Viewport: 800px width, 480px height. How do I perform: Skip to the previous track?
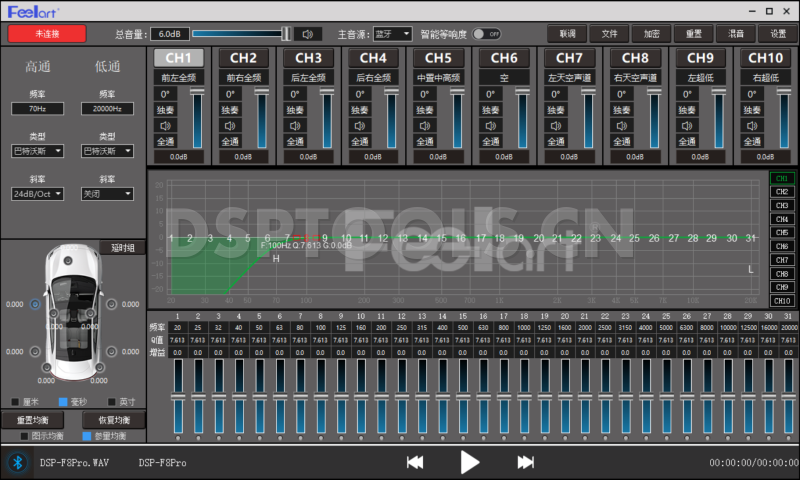[x=415, y=462]
